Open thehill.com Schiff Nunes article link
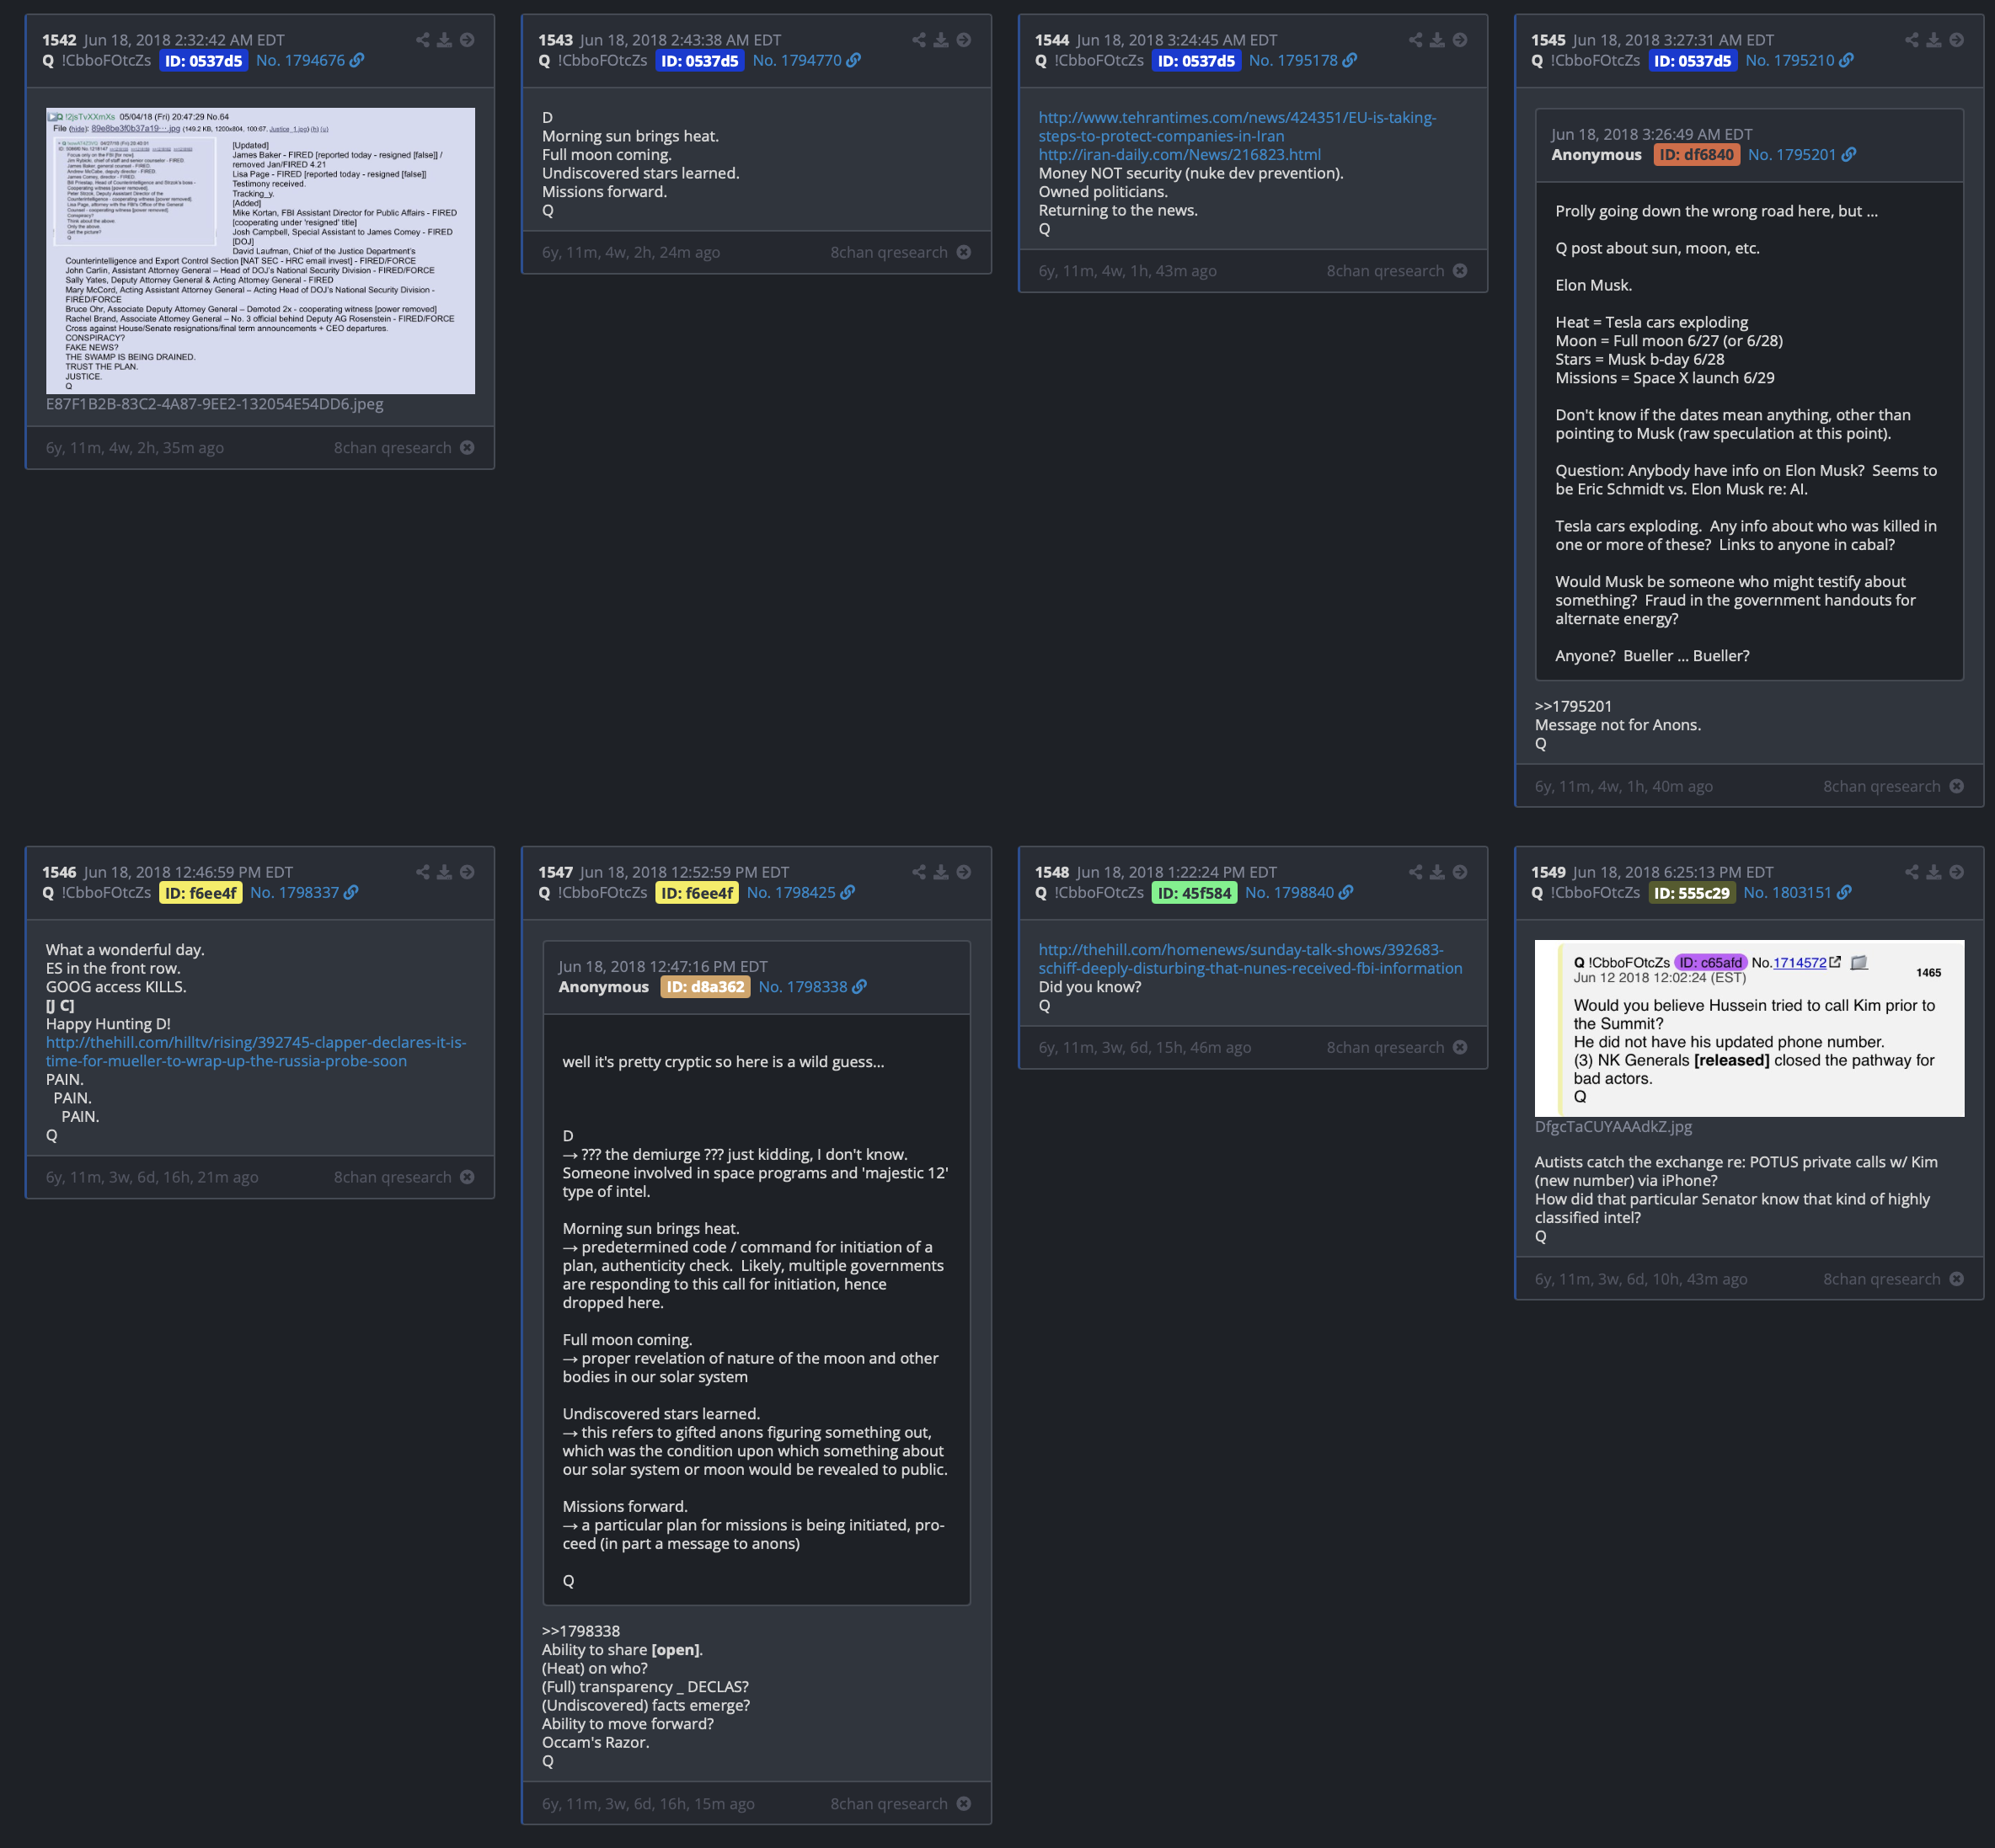 pos(1250,959)
